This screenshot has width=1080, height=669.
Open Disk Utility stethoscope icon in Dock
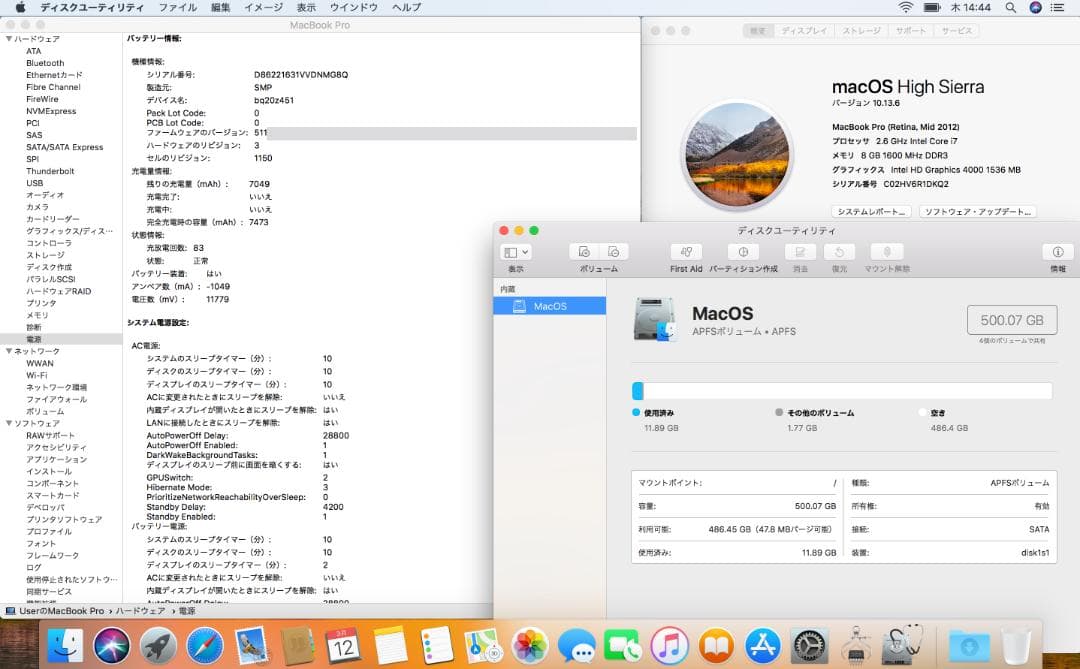[902, 646]
